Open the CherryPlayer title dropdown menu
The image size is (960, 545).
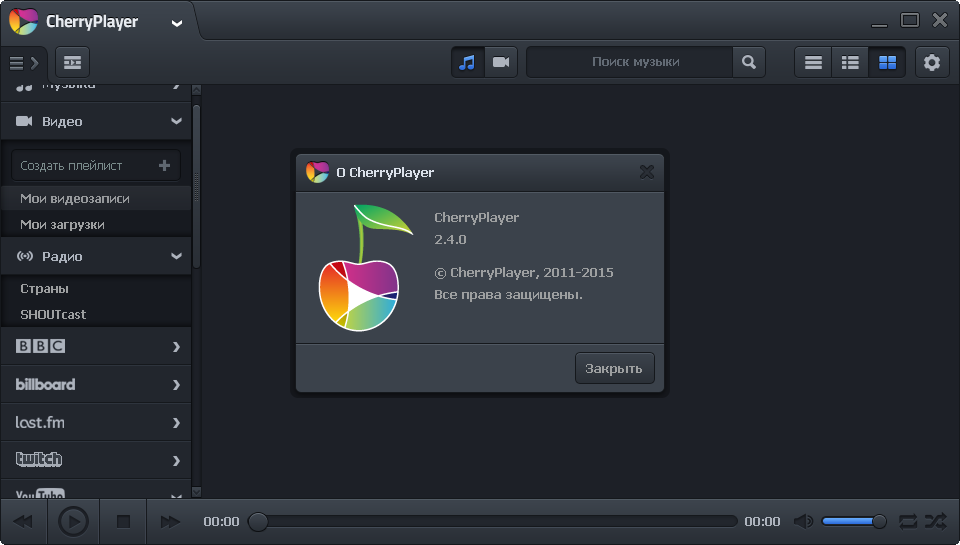[176, 24]
